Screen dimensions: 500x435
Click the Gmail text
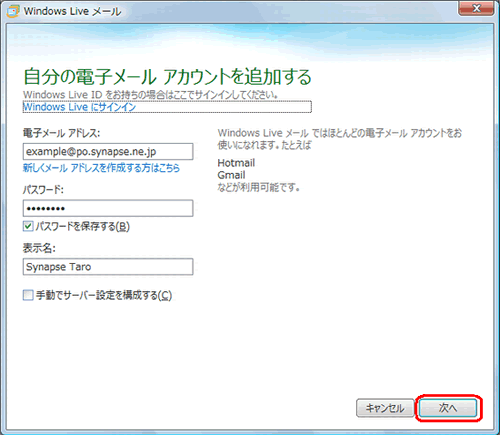point(231,175)
